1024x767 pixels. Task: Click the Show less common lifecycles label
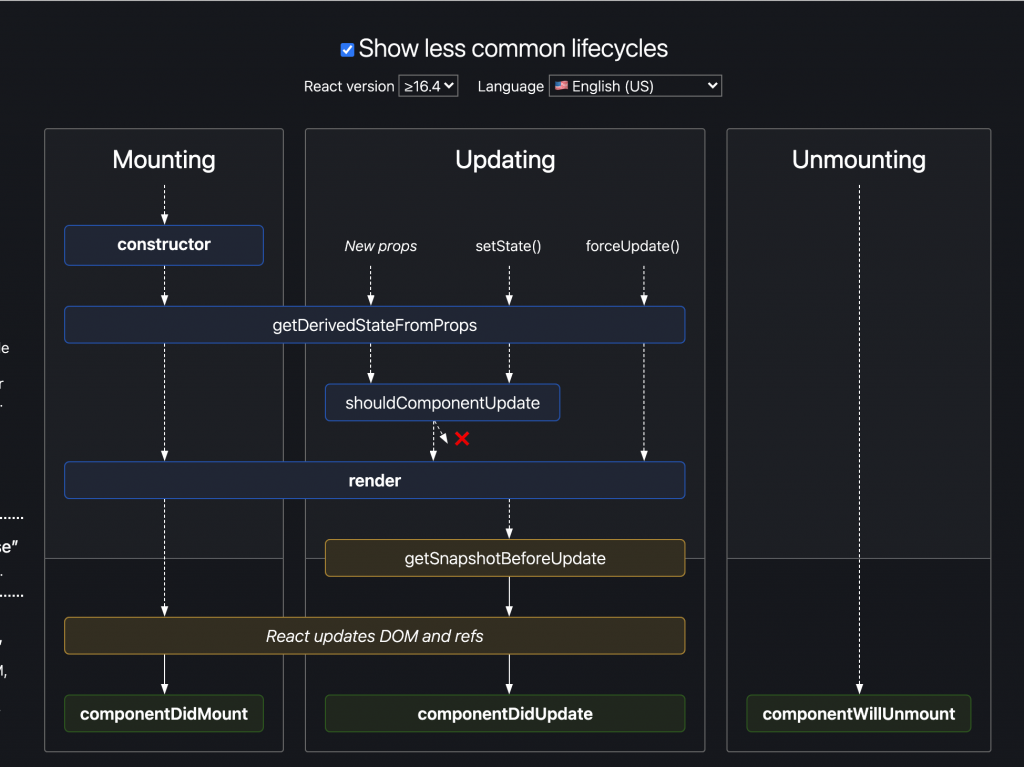coord(513,49)
